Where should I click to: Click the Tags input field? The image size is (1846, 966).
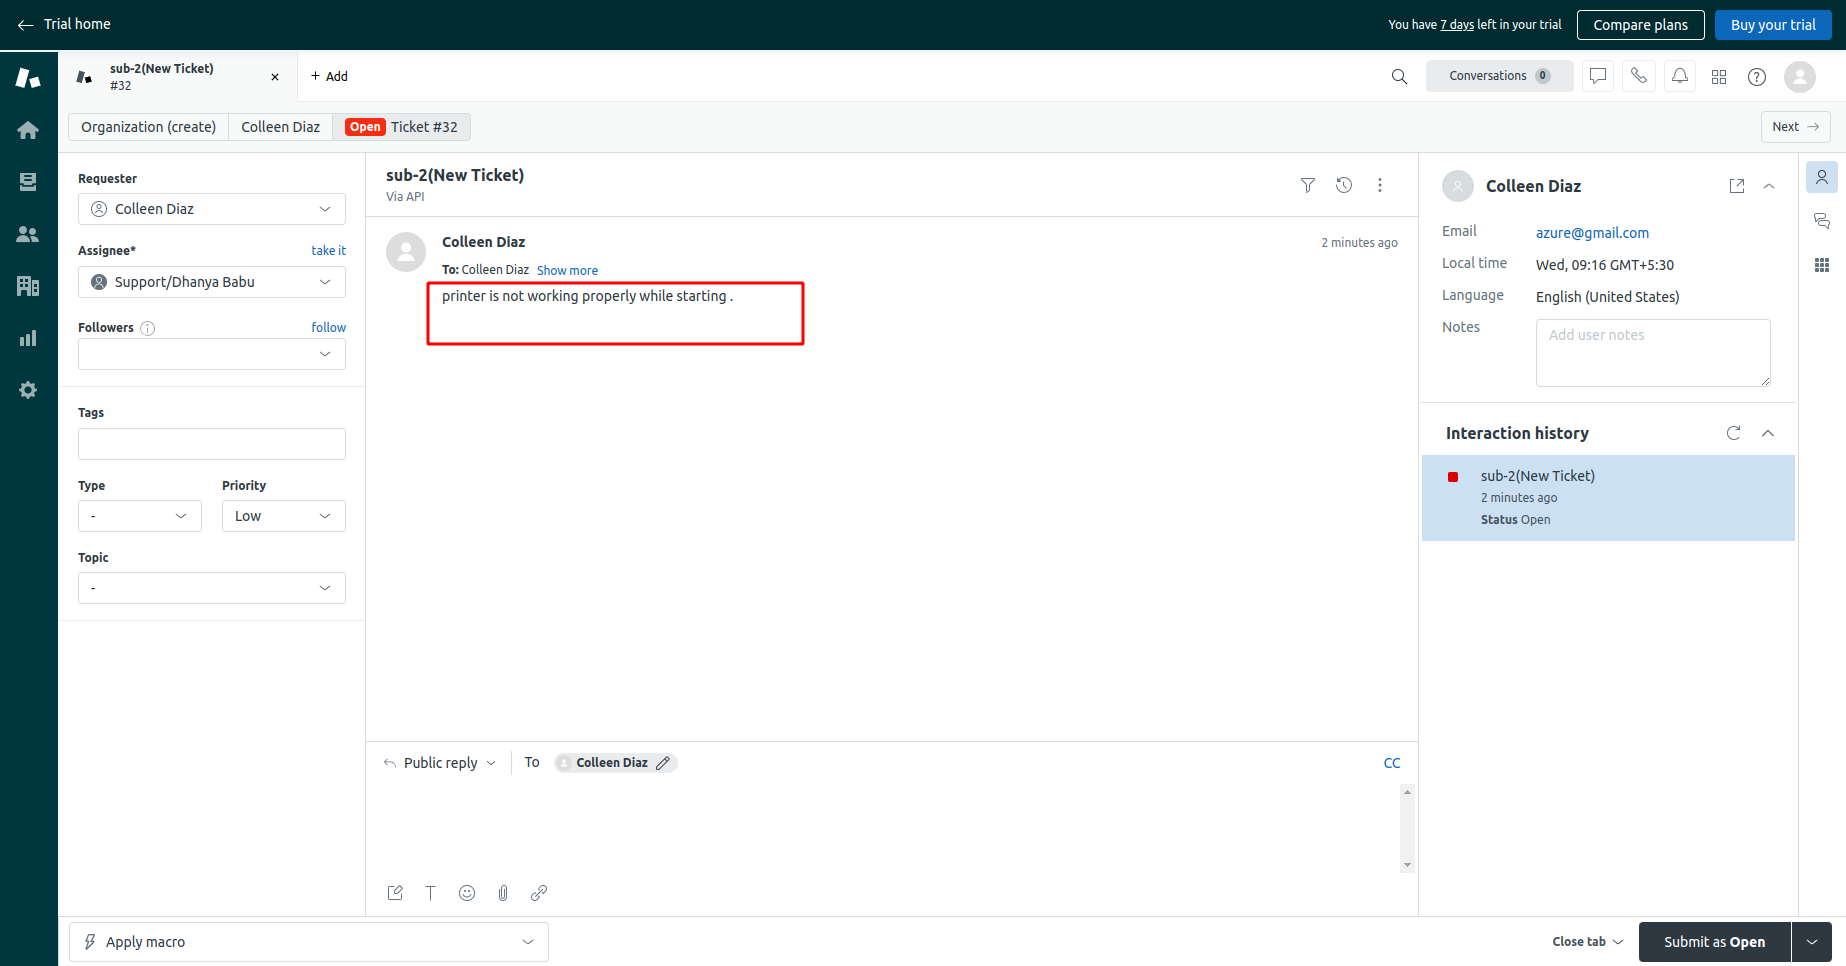(x=212, y=444)
